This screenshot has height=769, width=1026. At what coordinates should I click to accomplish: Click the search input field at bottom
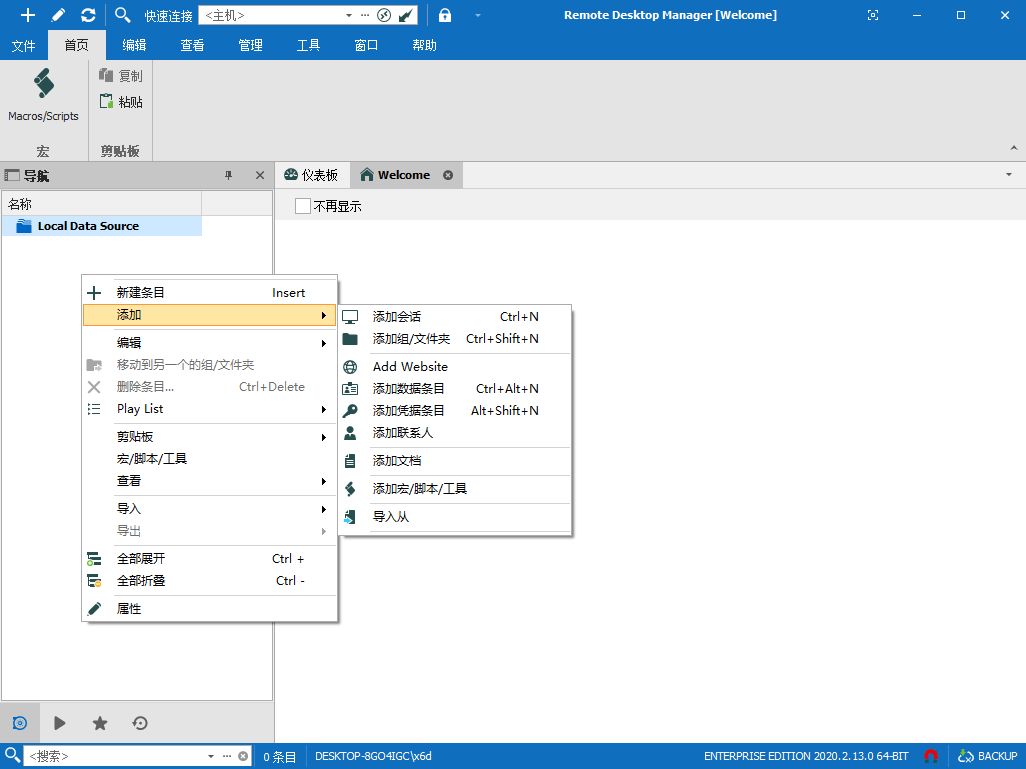click(114, 756)
